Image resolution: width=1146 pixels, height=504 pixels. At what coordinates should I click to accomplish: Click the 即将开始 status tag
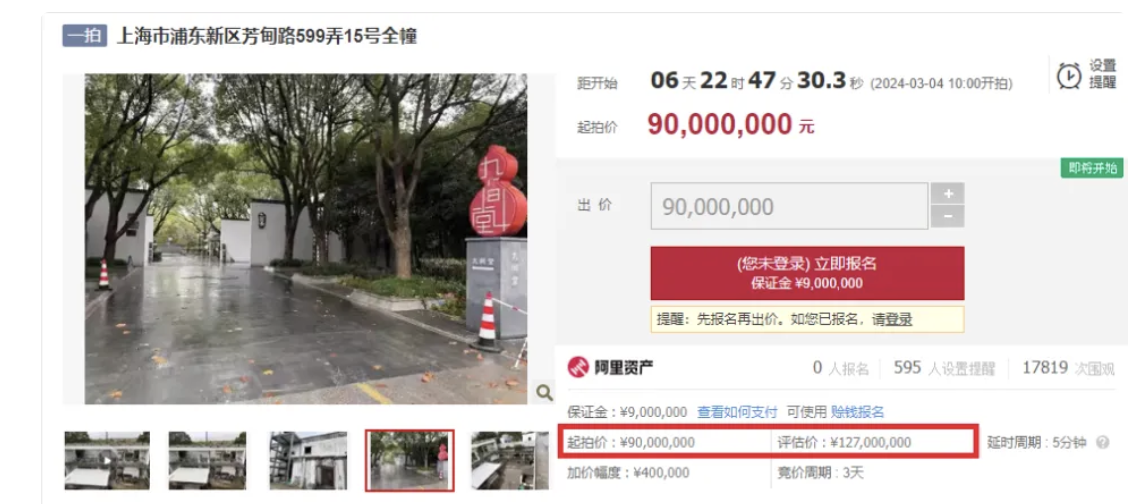(1092, 168)
